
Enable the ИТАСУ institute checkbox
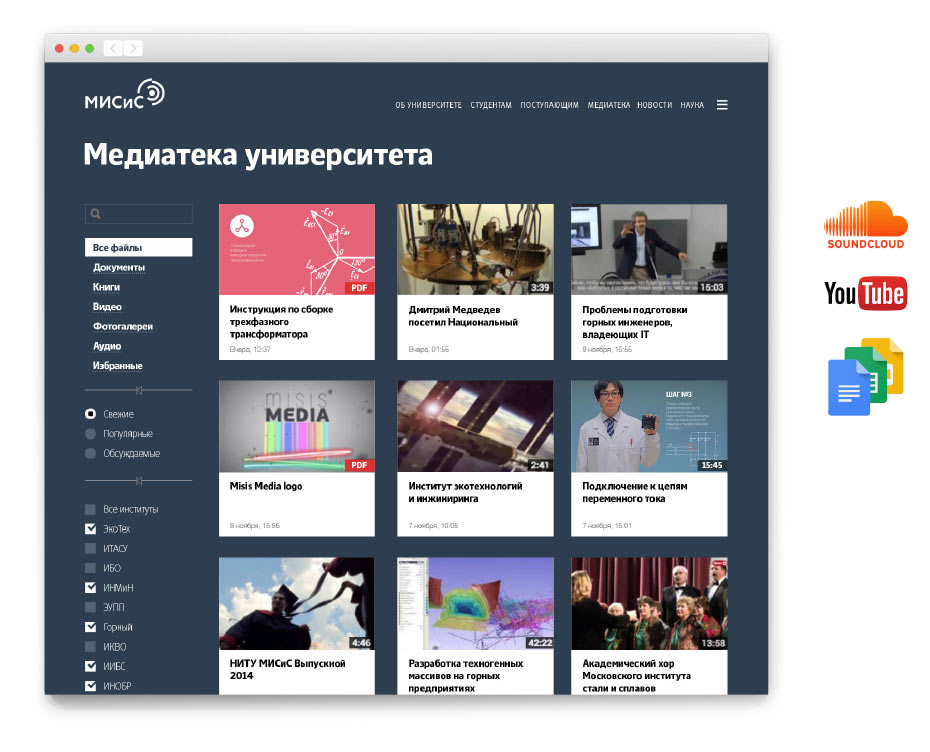[89, 548]
